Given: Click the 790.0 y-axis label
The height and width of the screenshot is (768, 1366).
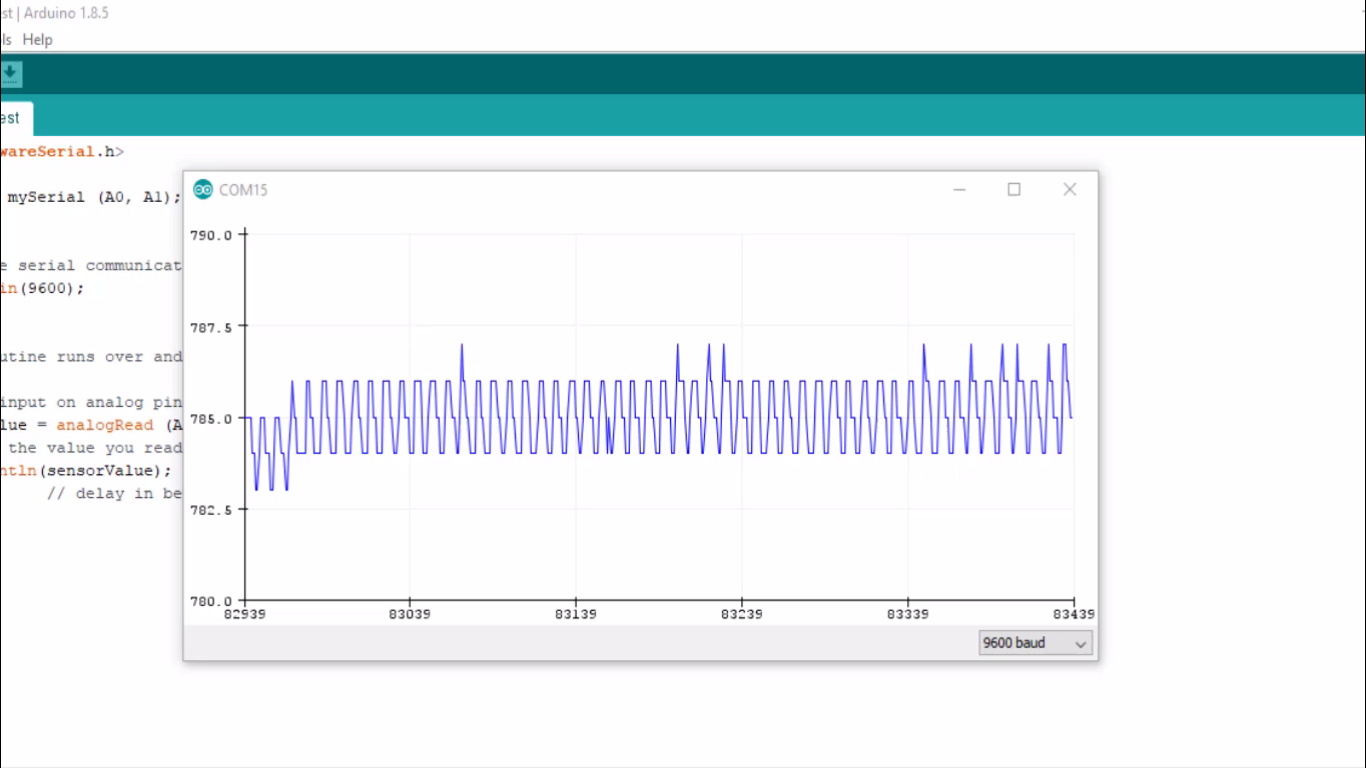Looking at the screenshot, I should pyautogui.click(x=211, y=235).
